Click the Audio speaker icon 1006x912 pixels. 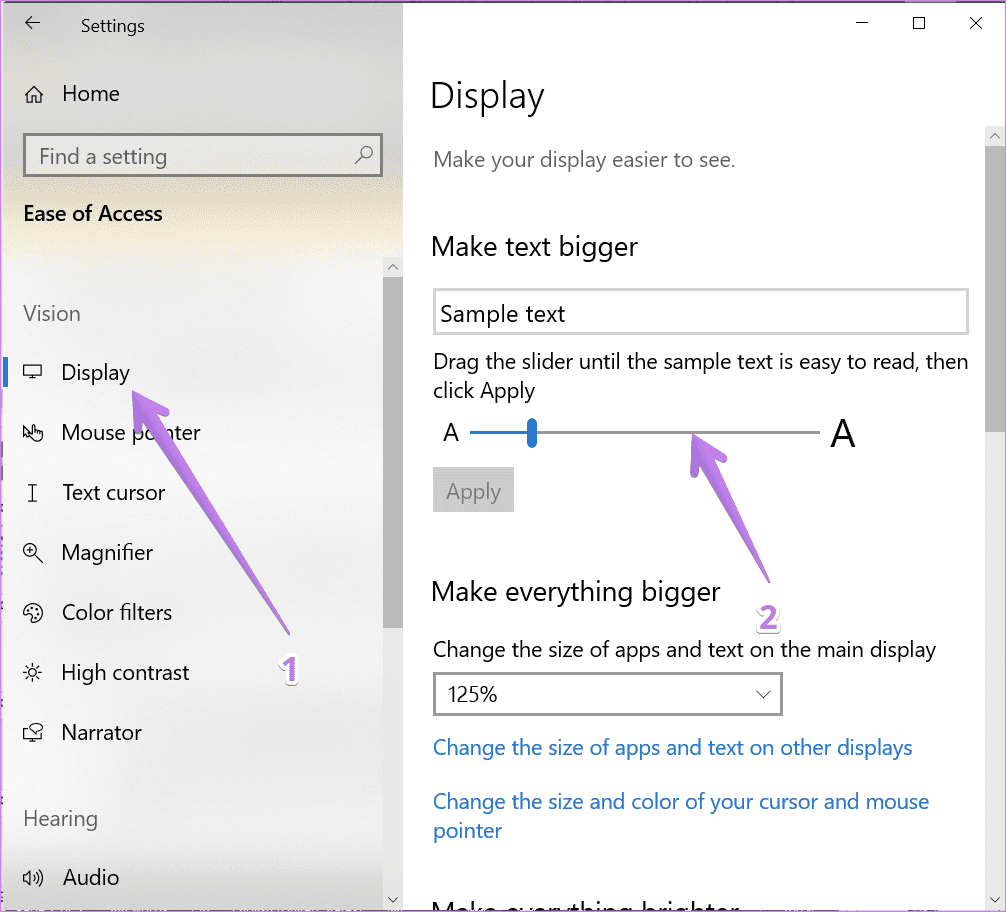pos(33,877)
